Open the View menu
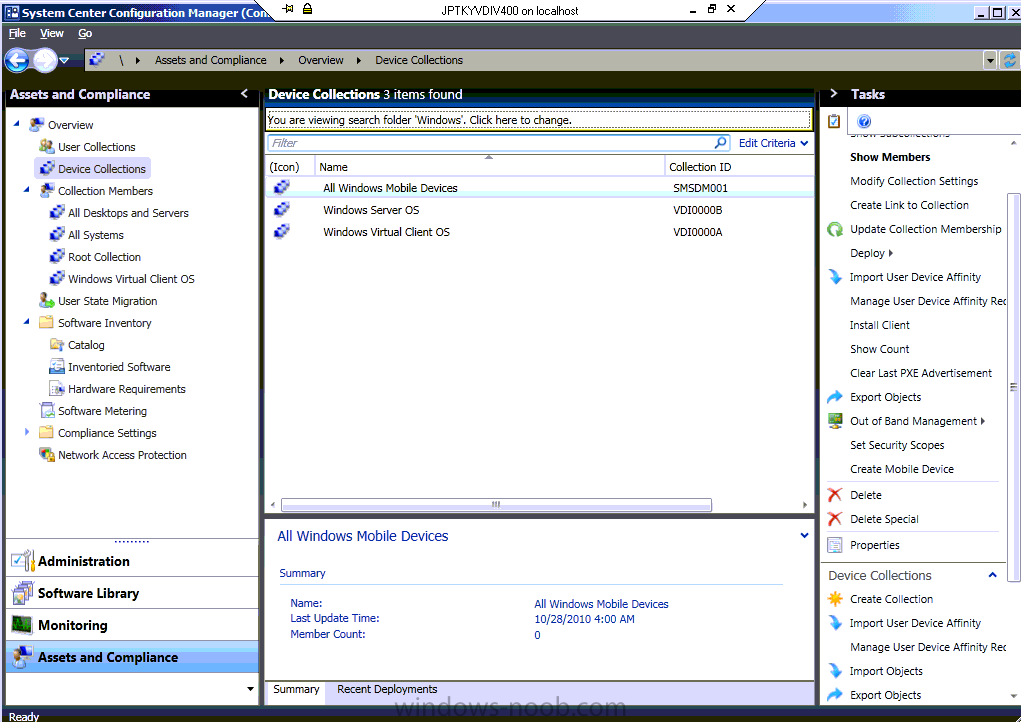This screenshot has width=1021, height=722. point(51,33)
